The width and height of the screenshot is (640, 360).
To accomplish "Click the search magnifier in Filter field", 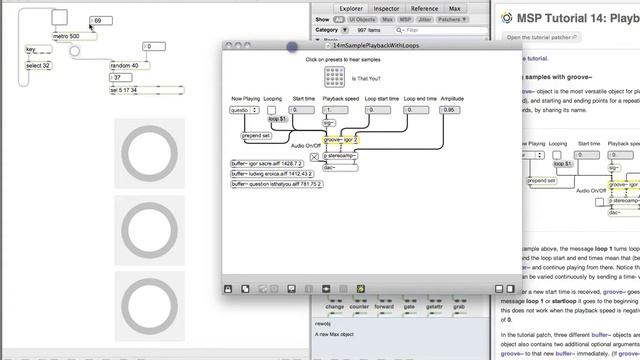I will point(399,30).
